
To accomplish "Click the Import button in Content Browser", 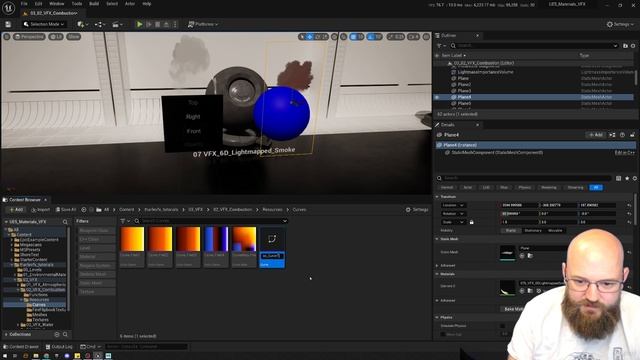I will click(x=40, y=210).
